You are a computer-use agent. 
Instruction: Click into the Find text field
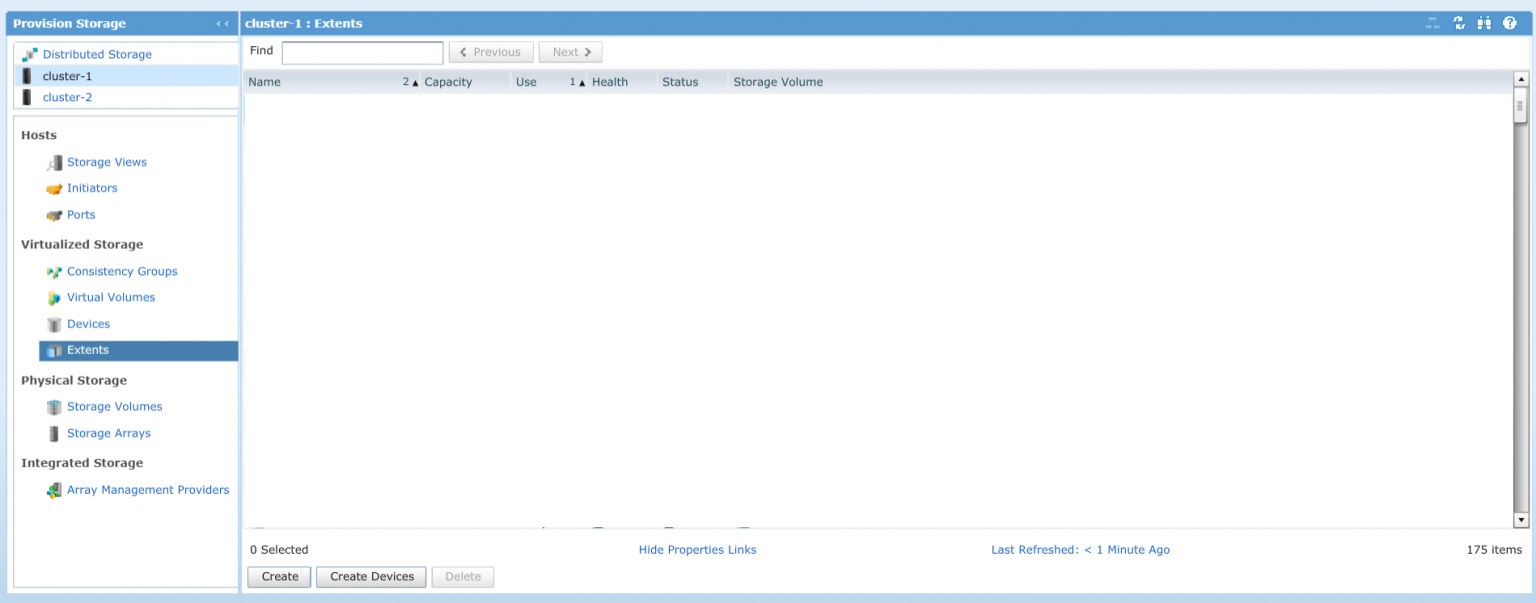tap(362, 52)
